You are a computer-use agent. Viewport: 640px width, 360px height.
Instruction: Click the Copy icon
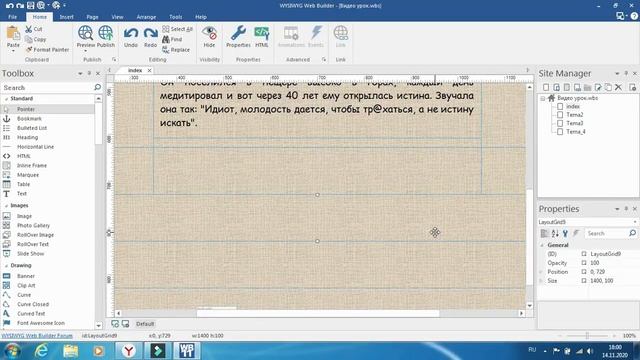point(29,39)
